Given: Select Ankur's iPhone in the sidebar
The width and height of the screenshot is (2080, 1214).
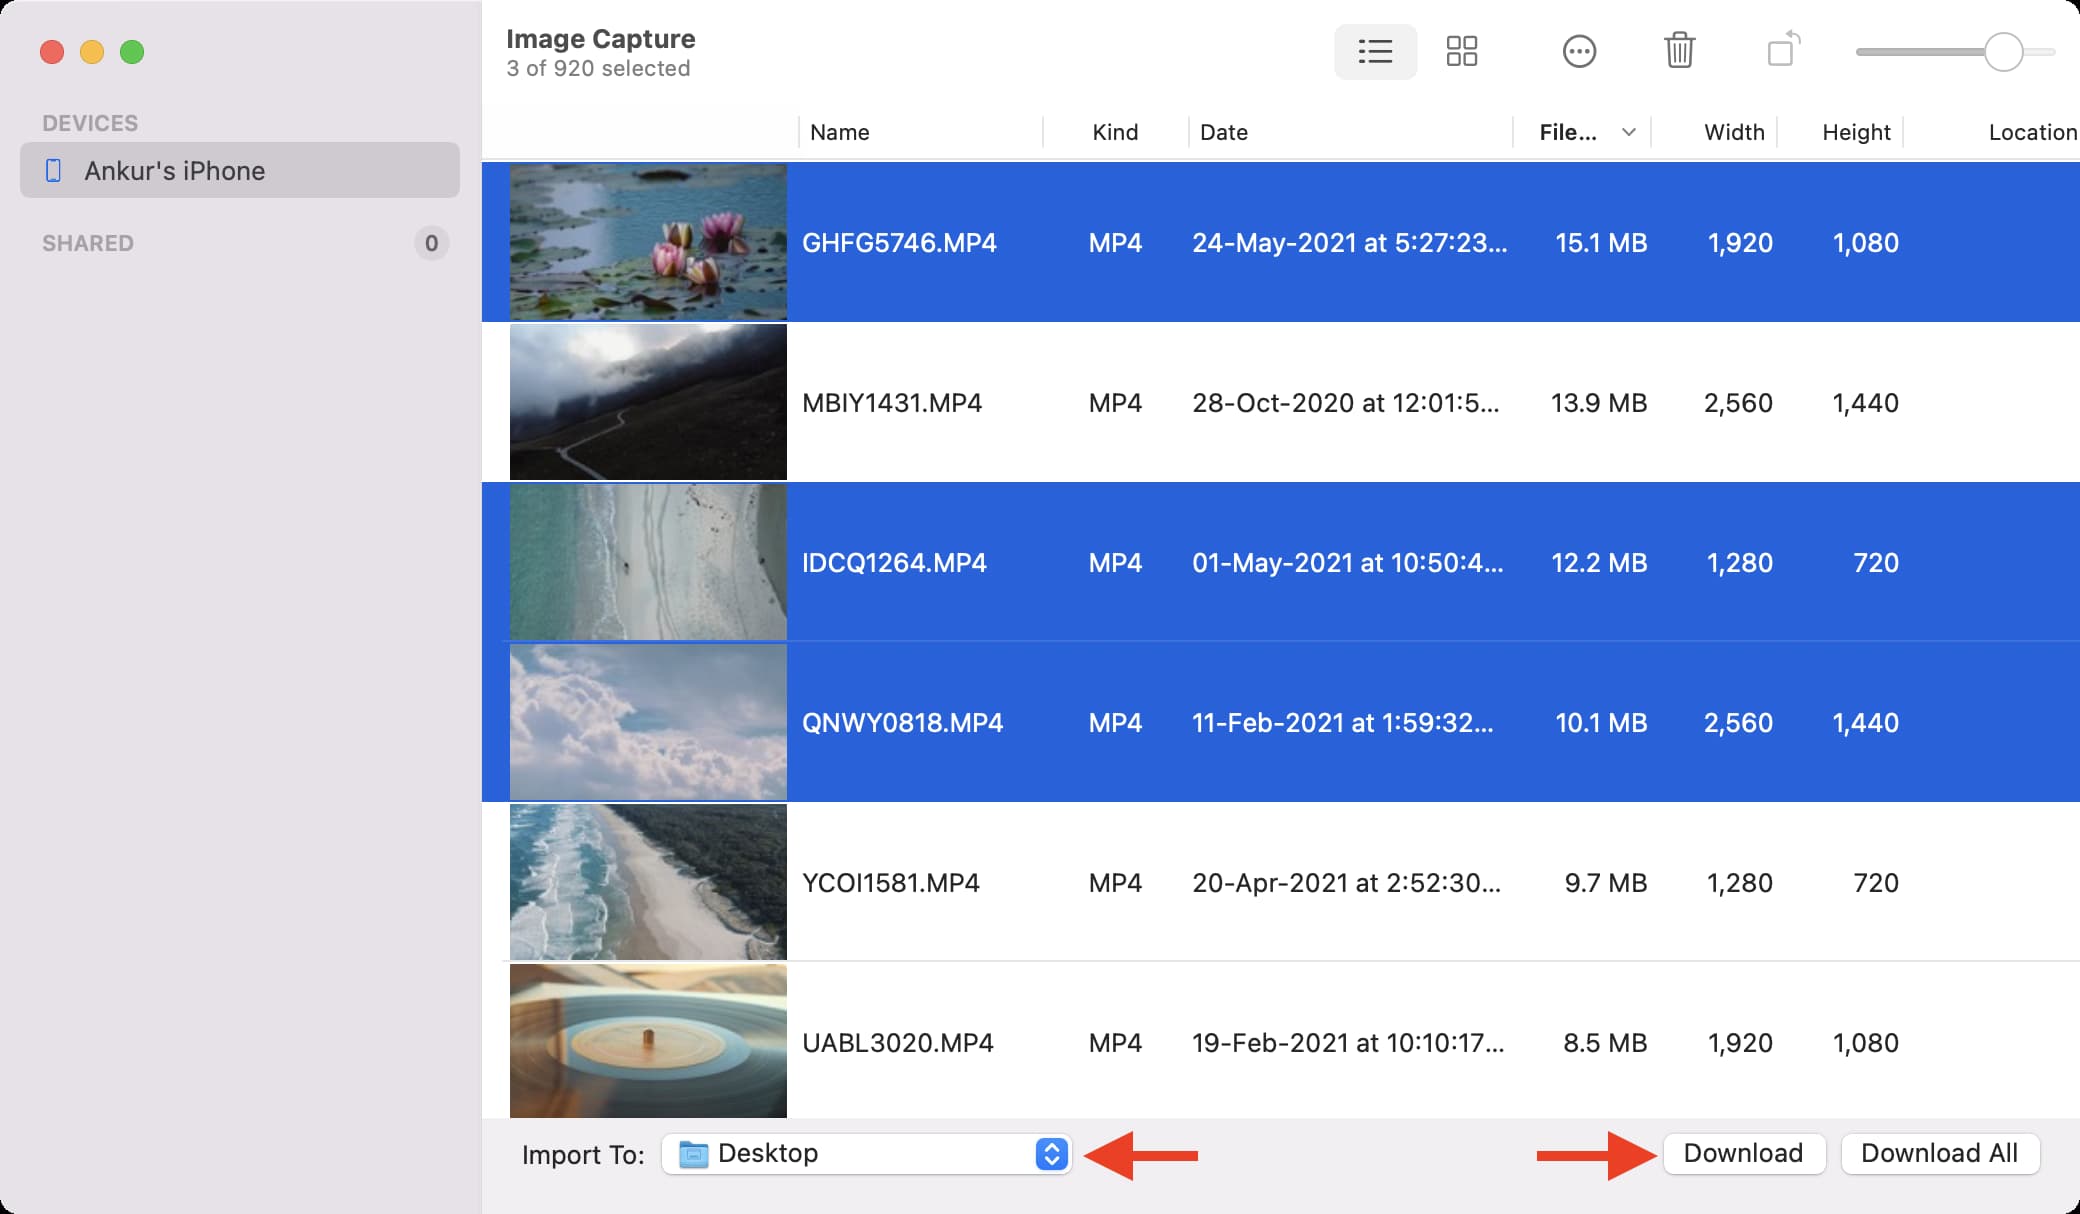Looking at the screenshot, I should (175, 171).
